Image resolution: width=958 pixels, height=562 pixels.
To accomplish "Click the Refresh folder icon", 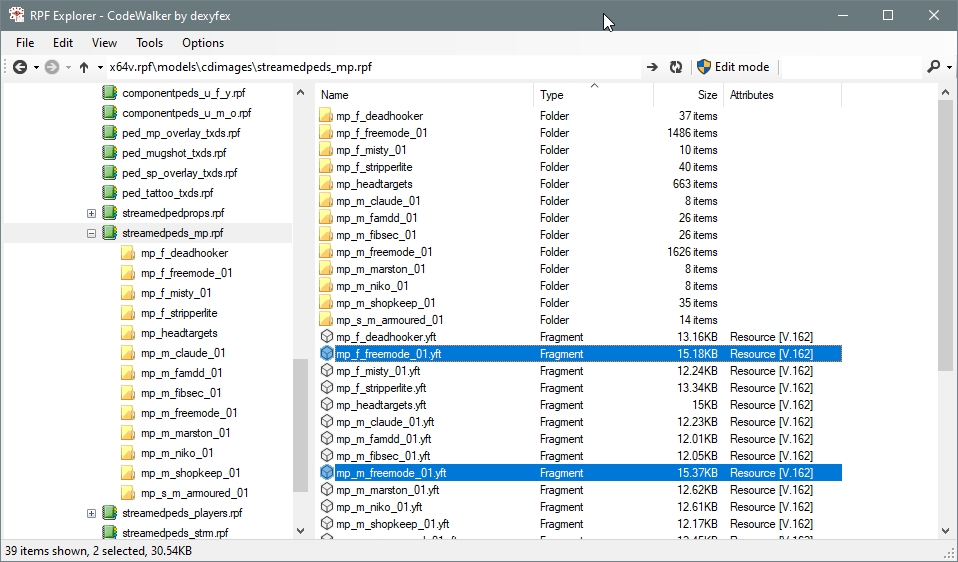I will tap(676, 67).
